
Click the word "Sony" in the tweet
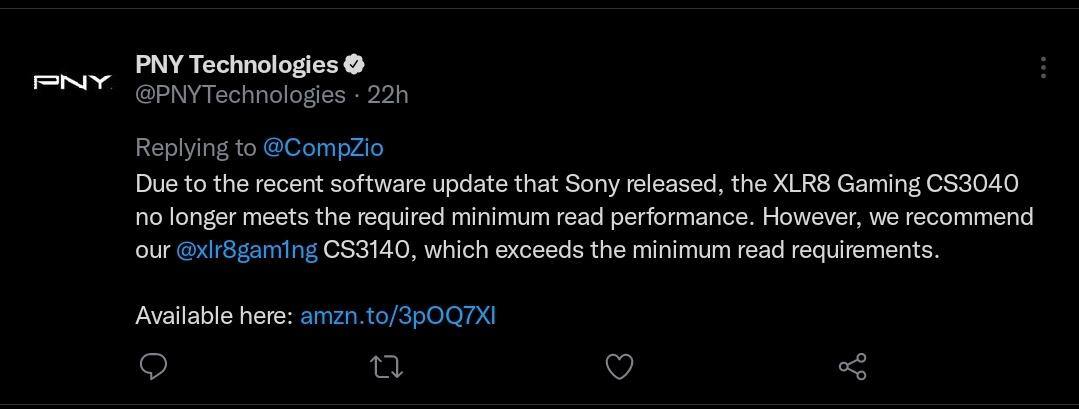pyautogui.click(x=592, y=185)
